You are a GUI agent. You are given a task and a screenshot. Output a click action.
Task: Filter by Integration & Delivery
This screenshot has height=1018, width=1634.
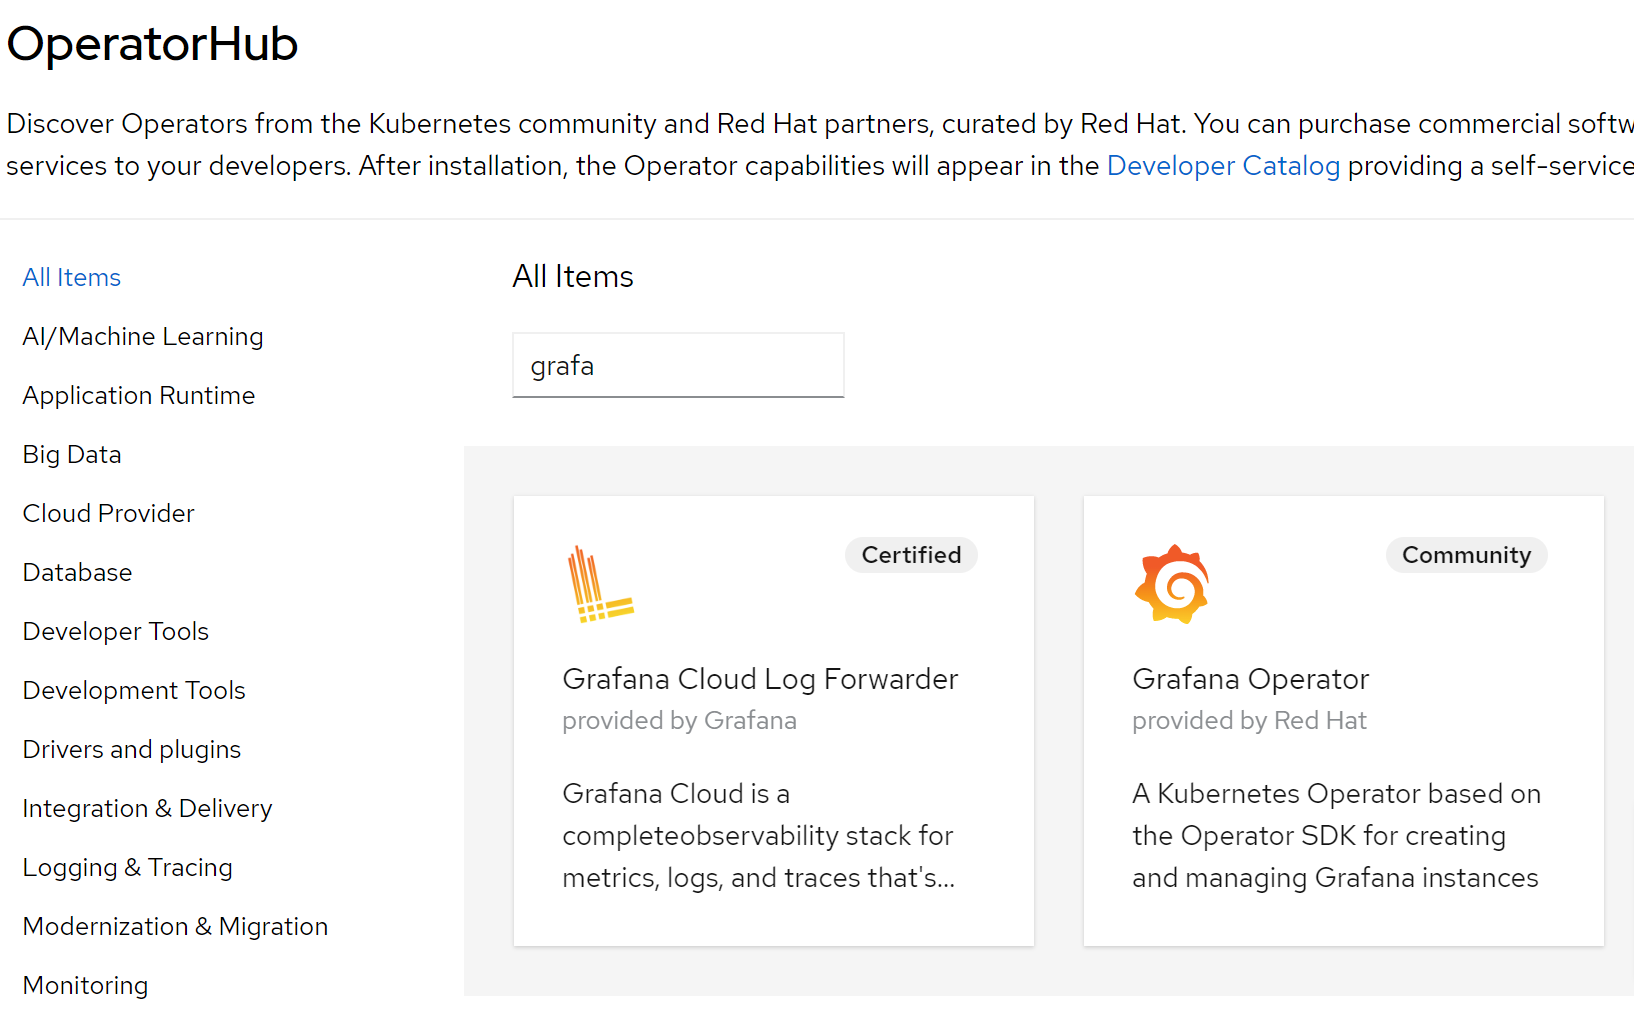click(x=147, y=809)
